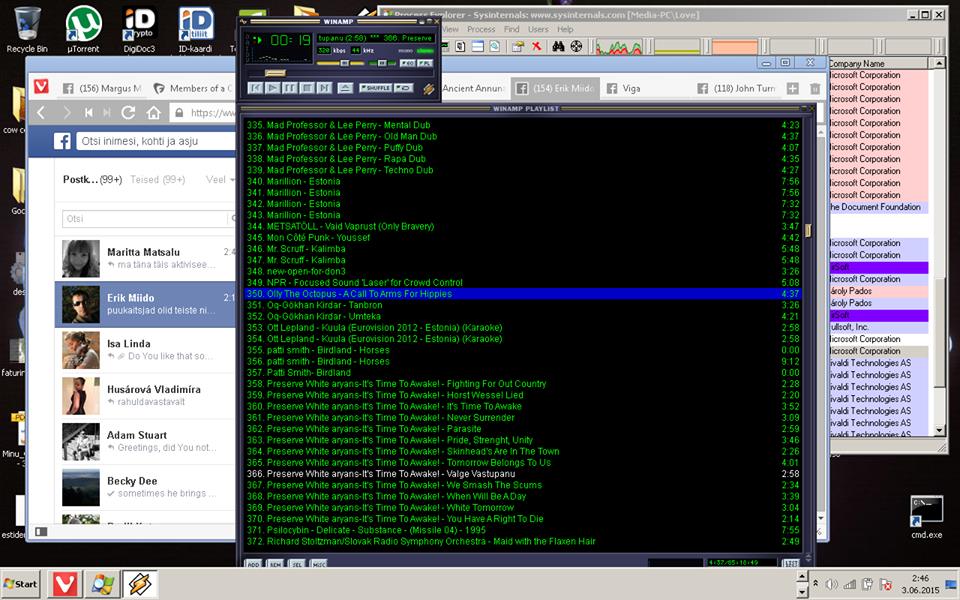Switch to (156) Margus tab in Vivaldi
This screenshot has width=960, height=600.
[x=102, y=89]
